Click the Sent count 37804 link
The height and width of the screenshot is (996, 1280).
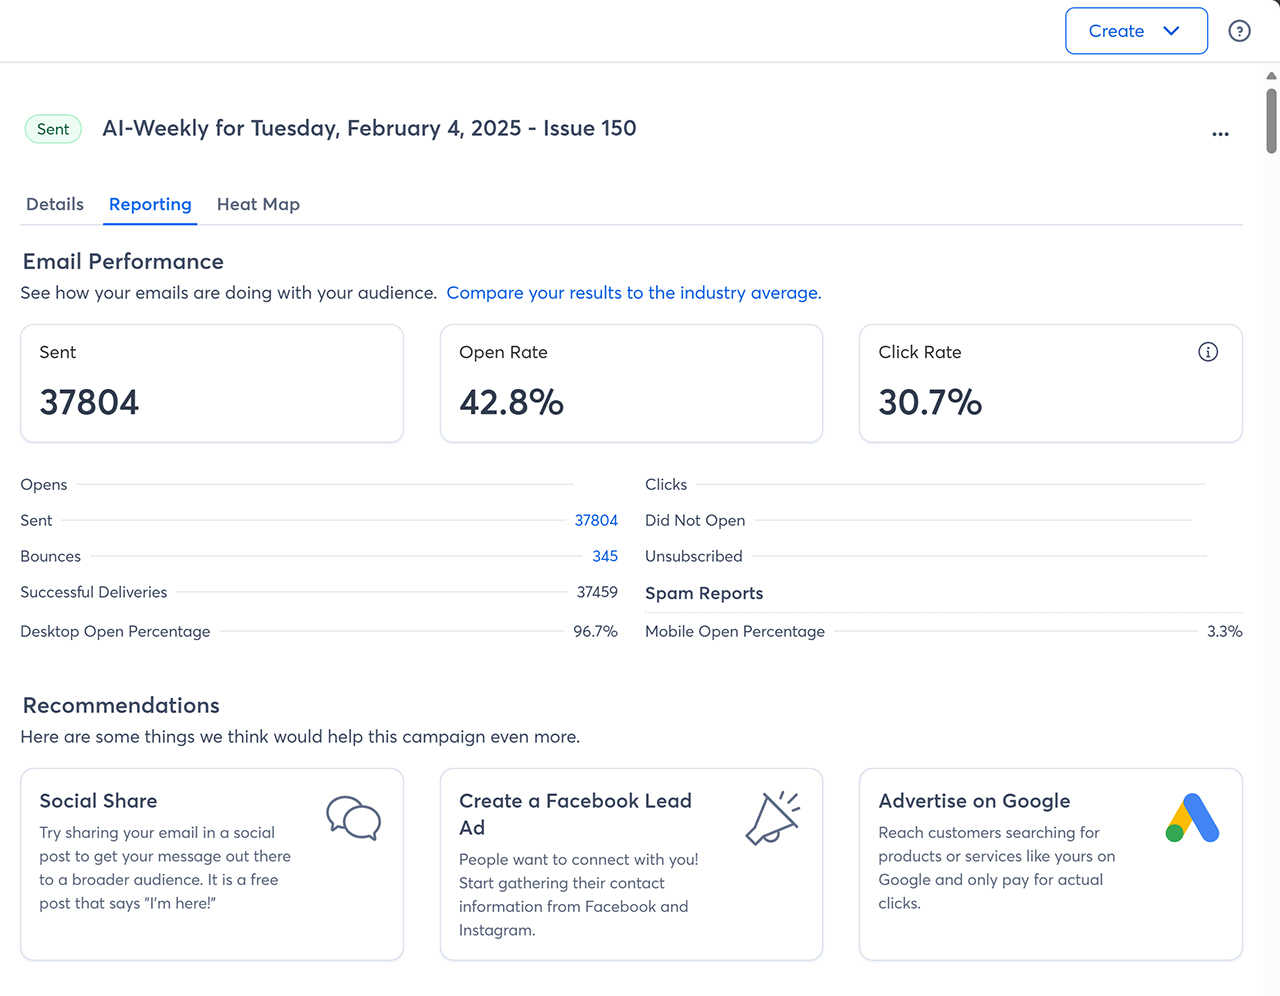click(x=596, y=520)
